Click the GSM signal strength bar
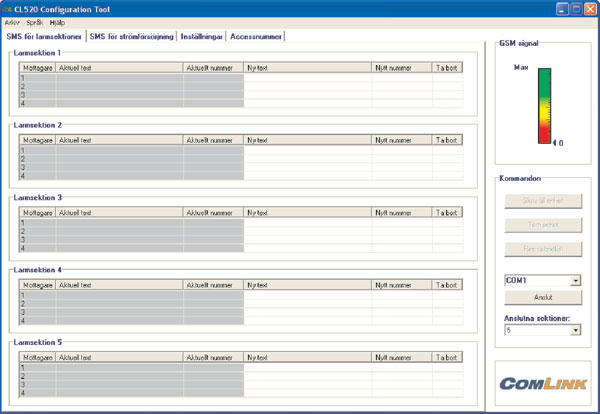This screenshot has height=414, width=600. 543,105
